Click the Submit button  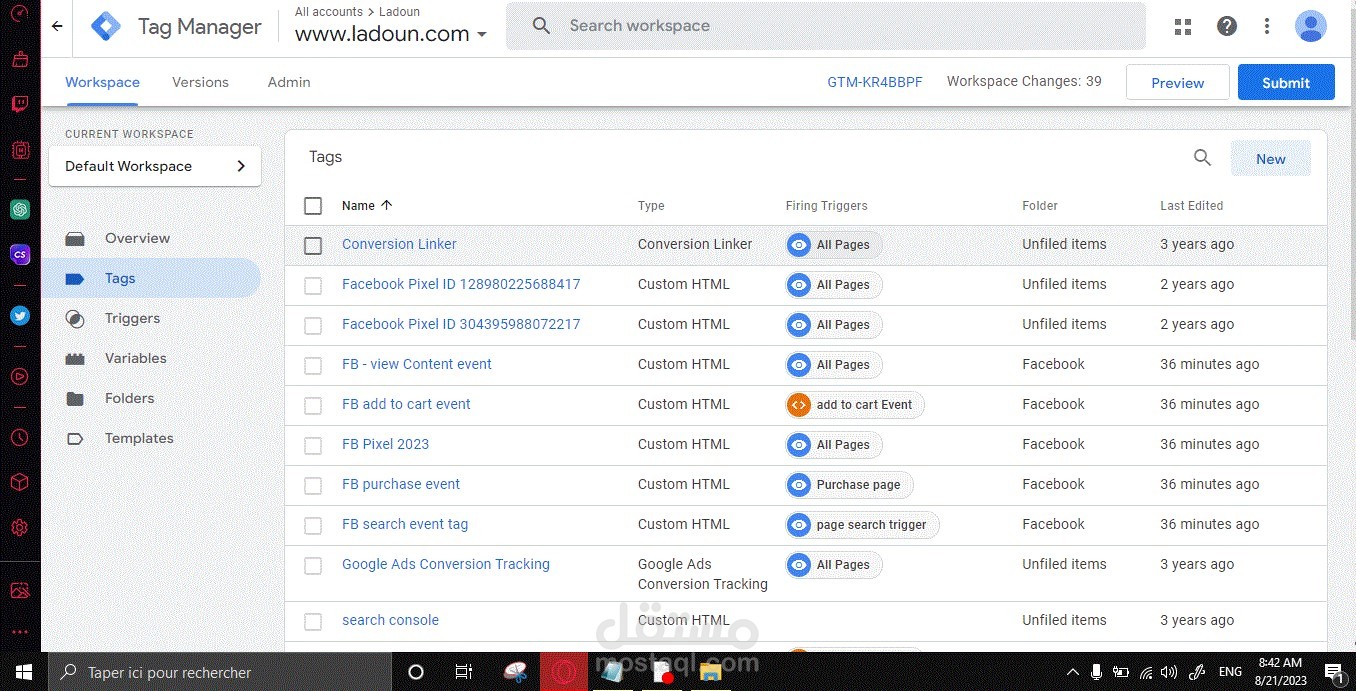(1286, 83)
